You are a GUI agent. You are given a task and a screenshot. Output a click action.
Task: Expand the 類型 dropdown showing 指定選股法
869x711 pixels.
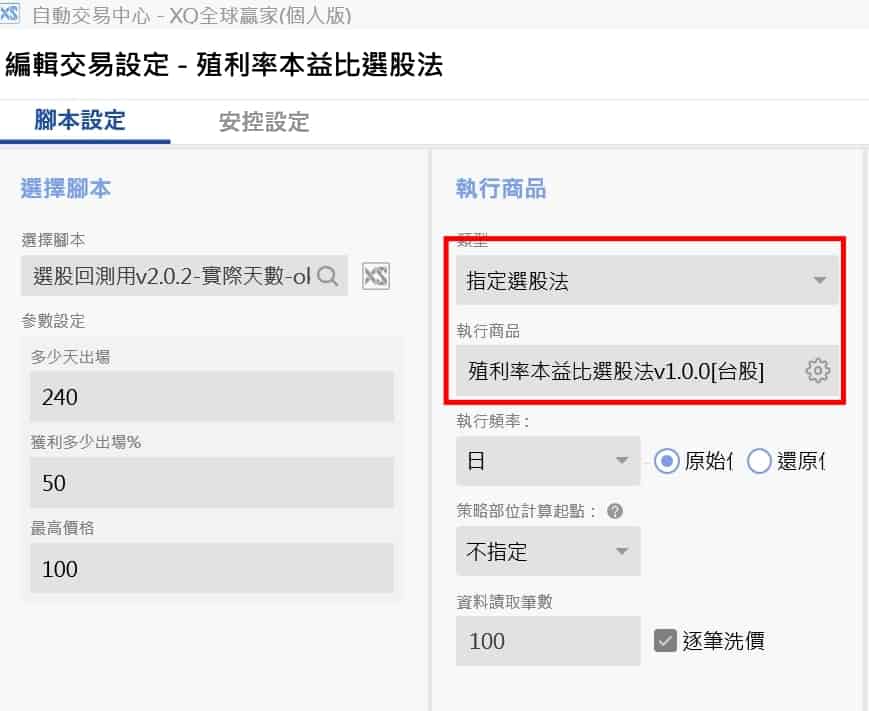pos(646,281)
